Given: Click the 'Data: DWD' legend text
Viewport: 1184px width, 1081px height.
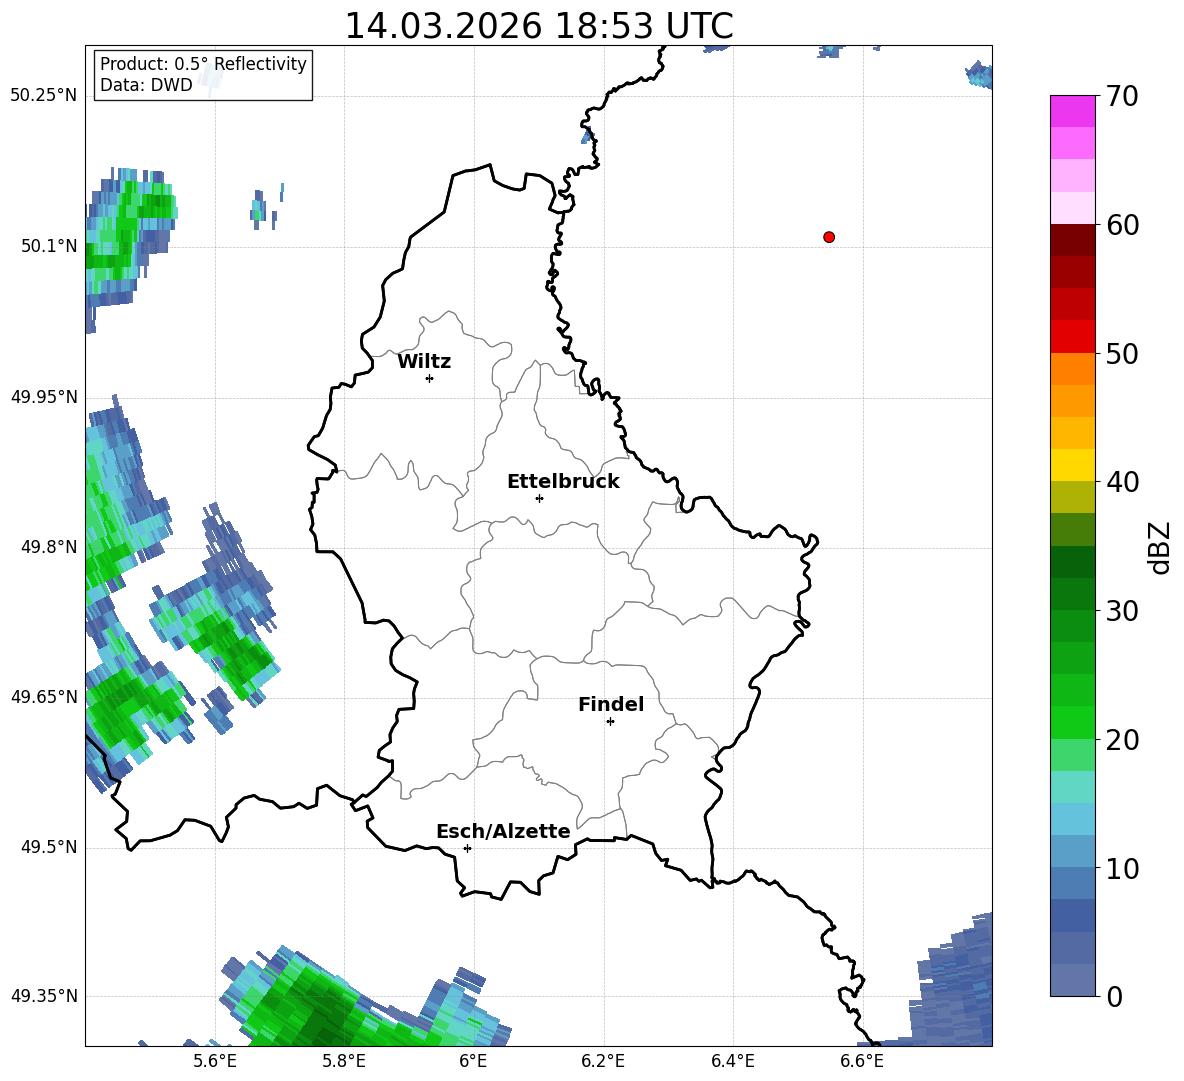Looking at the screenshot, I should pos(146,85).
